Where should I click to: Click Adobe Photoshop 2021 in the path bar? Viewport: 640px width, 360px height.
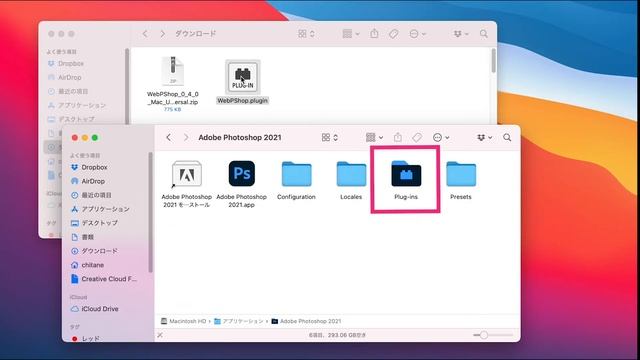(306, 321)
